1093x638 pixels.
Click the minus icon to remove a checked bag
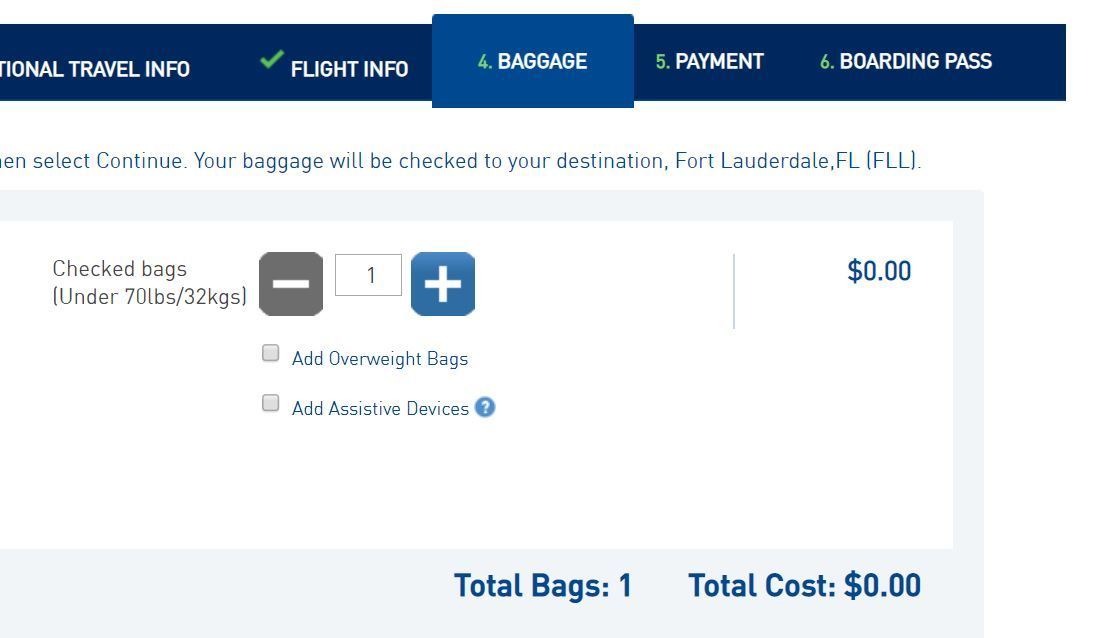(x=291, y=284)
